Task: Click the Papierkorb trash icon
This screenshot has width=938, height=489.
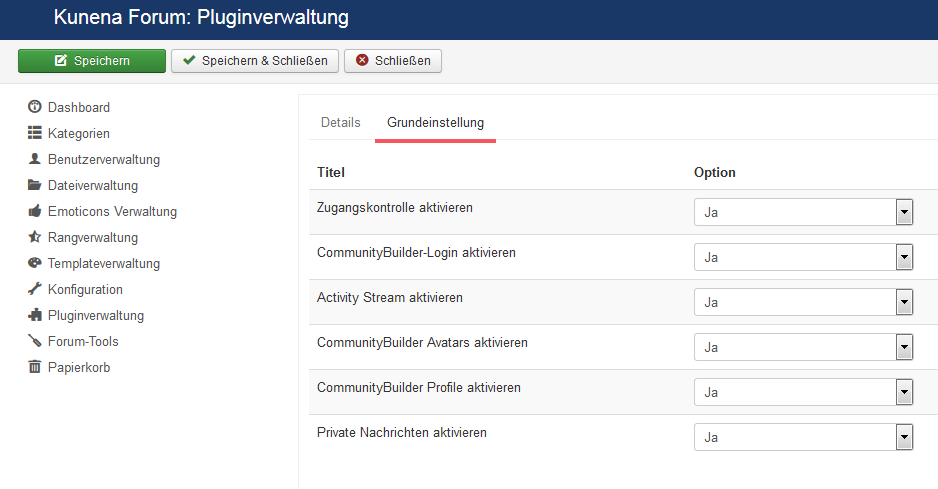Action: click(x=35, y=366)
